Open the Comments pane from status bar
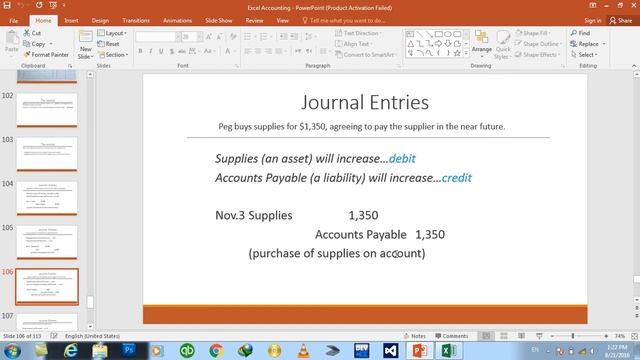The height and width of the screenshot is (360, 640). [451, 336]
